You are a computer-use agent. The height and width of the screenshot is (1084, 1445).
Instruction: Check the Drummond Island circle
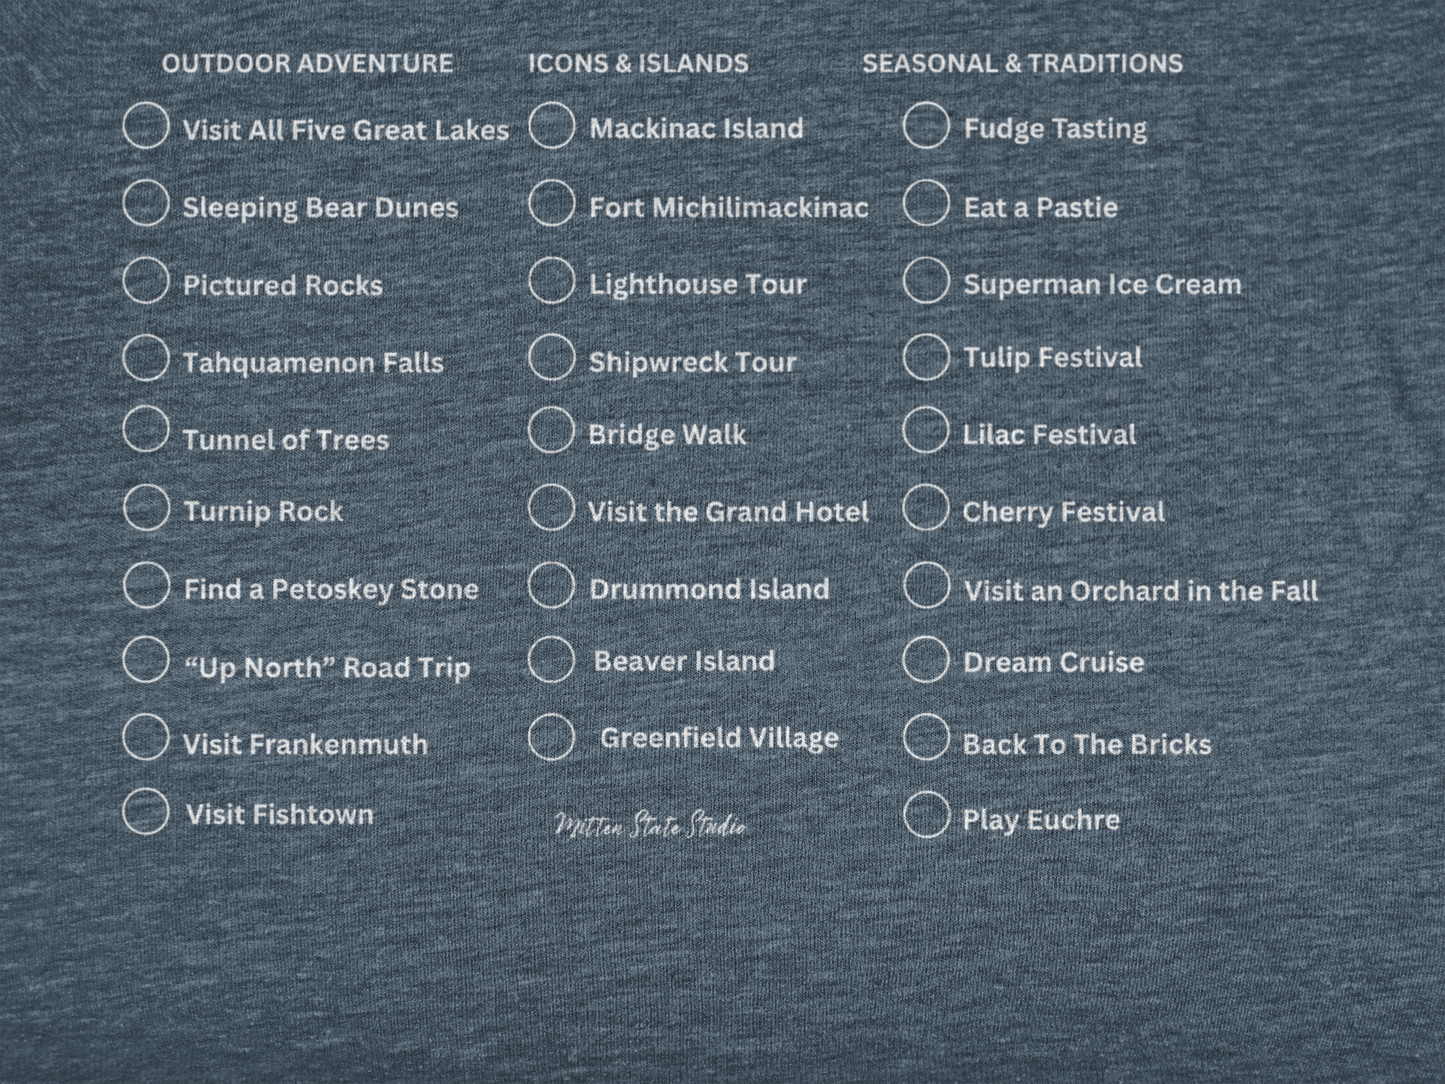pyautogui.click(x=552, y=586)
